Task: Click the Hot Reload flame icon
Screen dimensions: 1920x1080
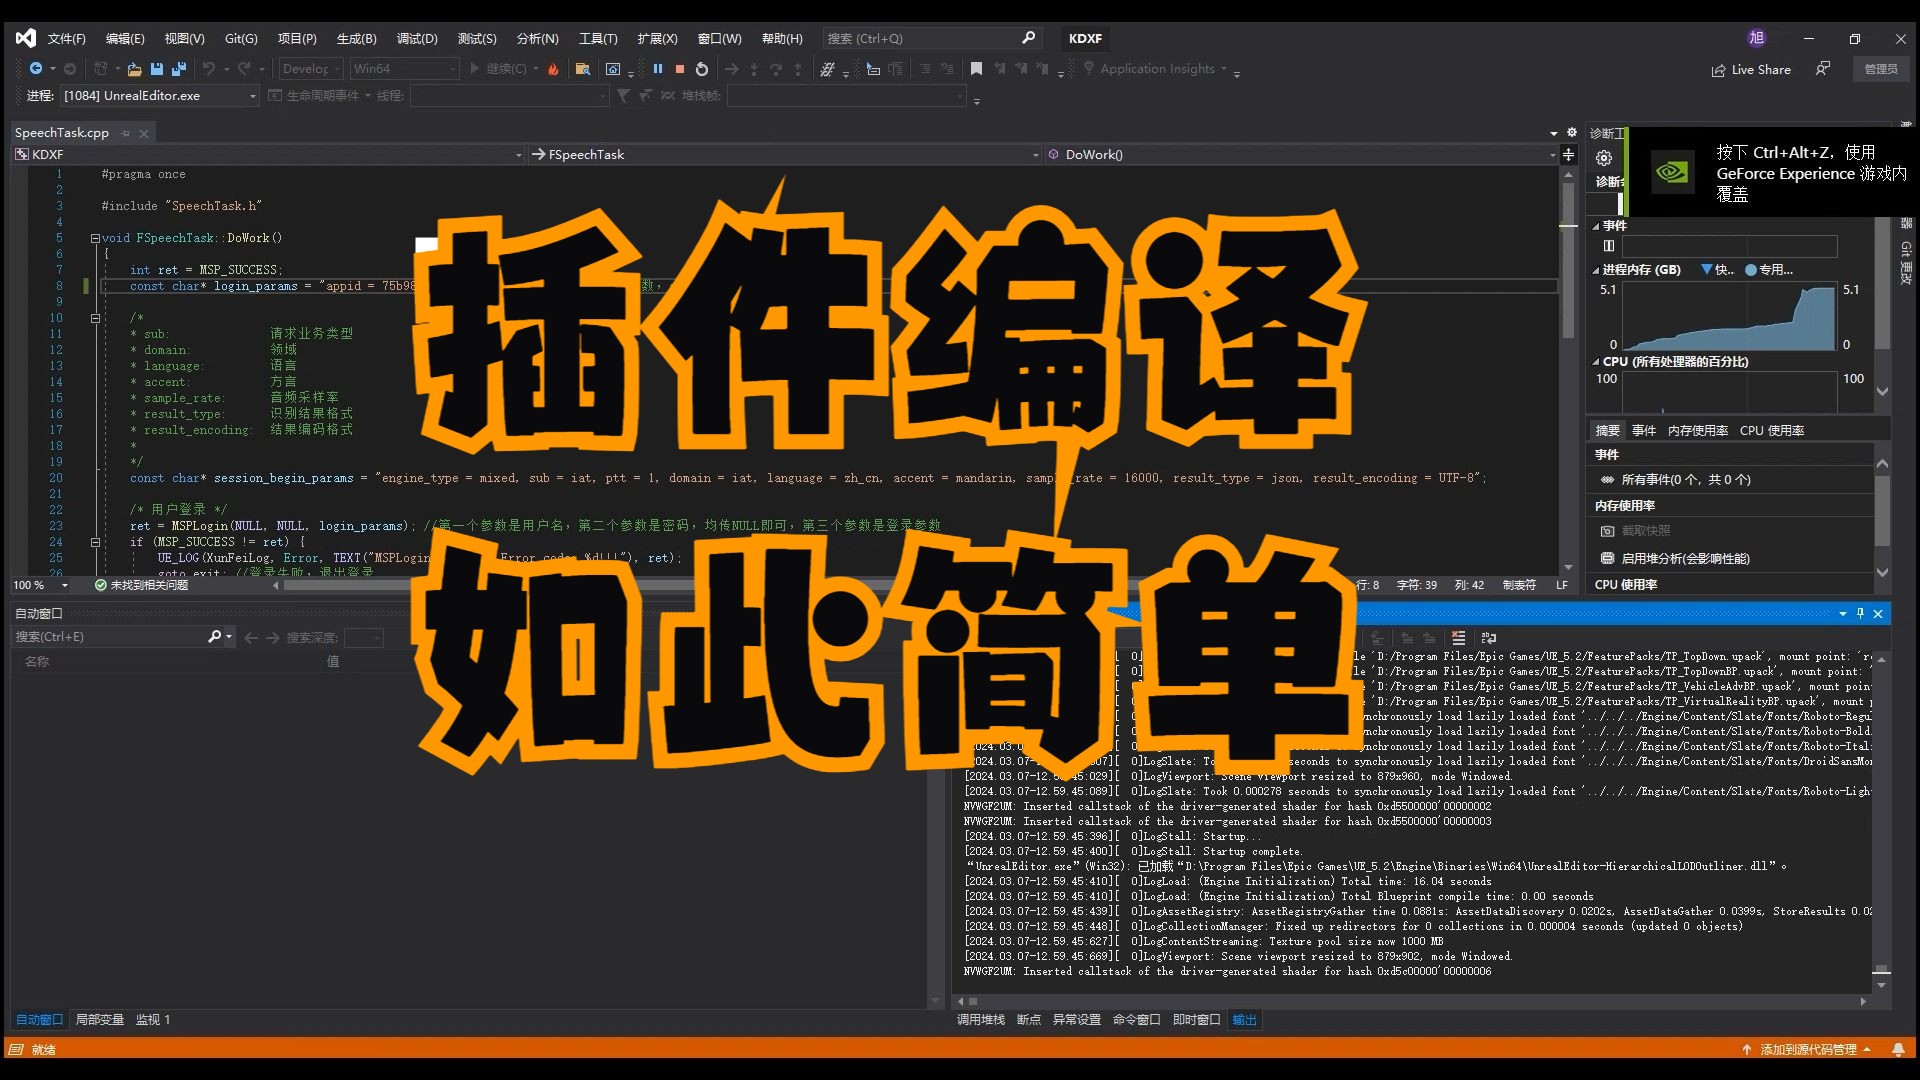Action: (552, 69)
